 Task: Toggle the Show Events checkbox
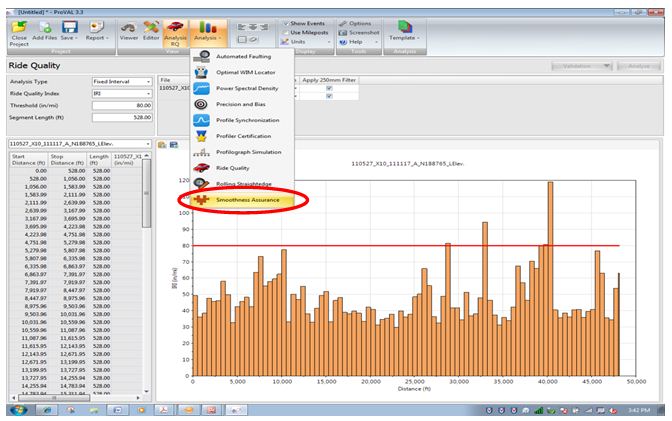point(285,24)
